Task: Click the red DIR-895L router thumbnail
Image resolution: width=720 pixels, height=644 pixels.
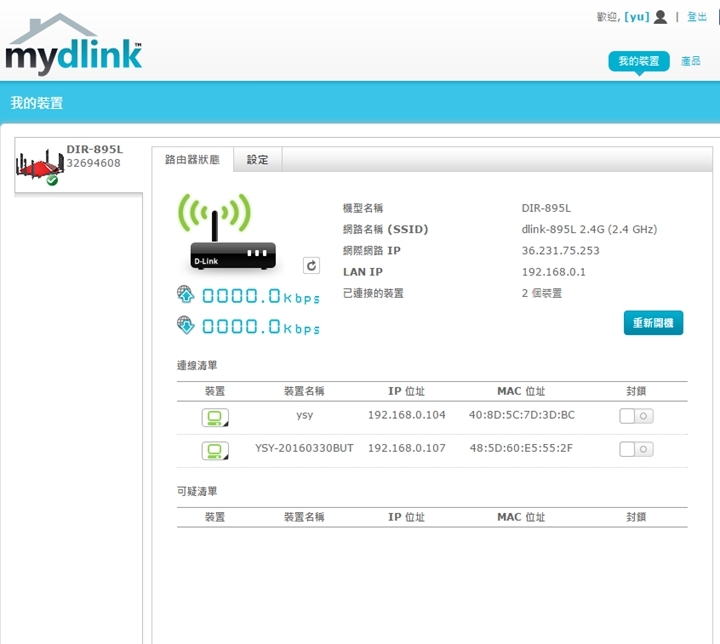Action: 40,166
